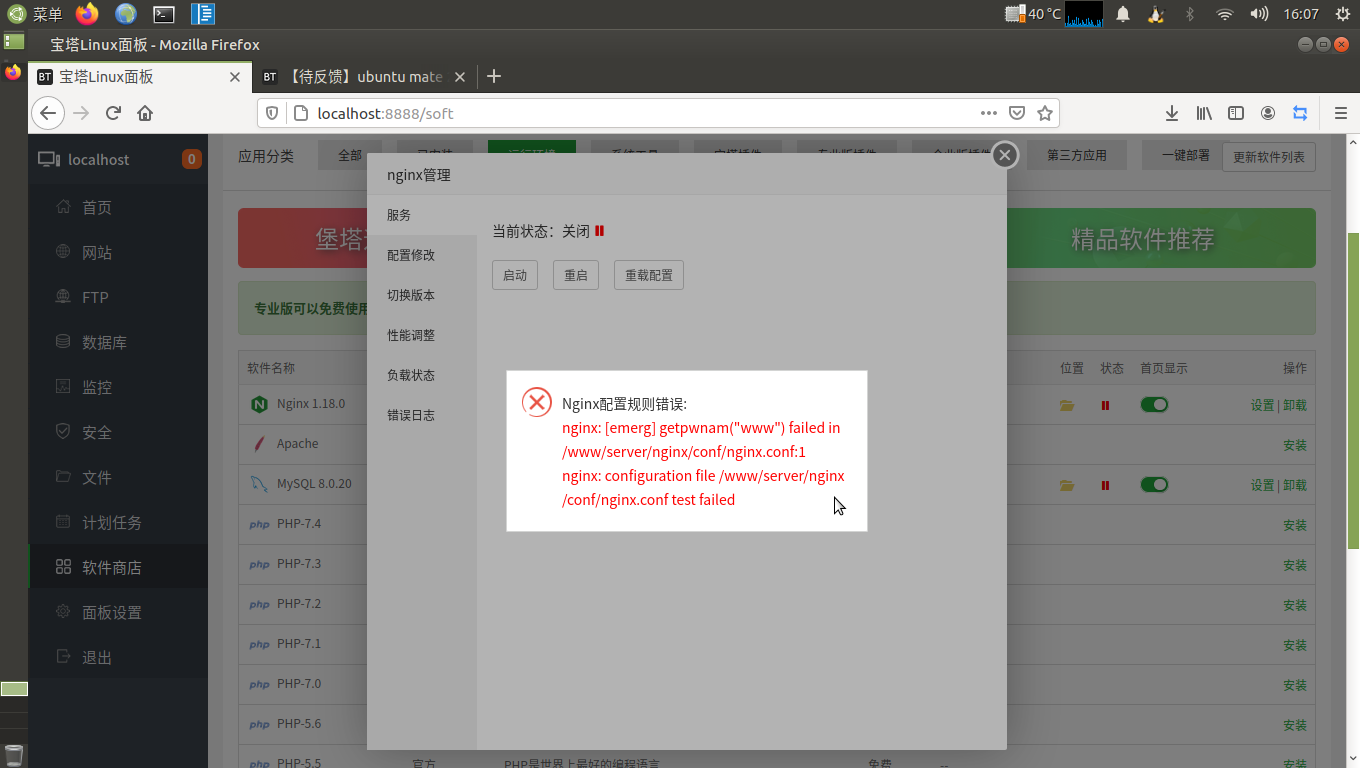Open 网站 in sidebar
Screen dimensions: 1360x768
(x=118, y=252)
